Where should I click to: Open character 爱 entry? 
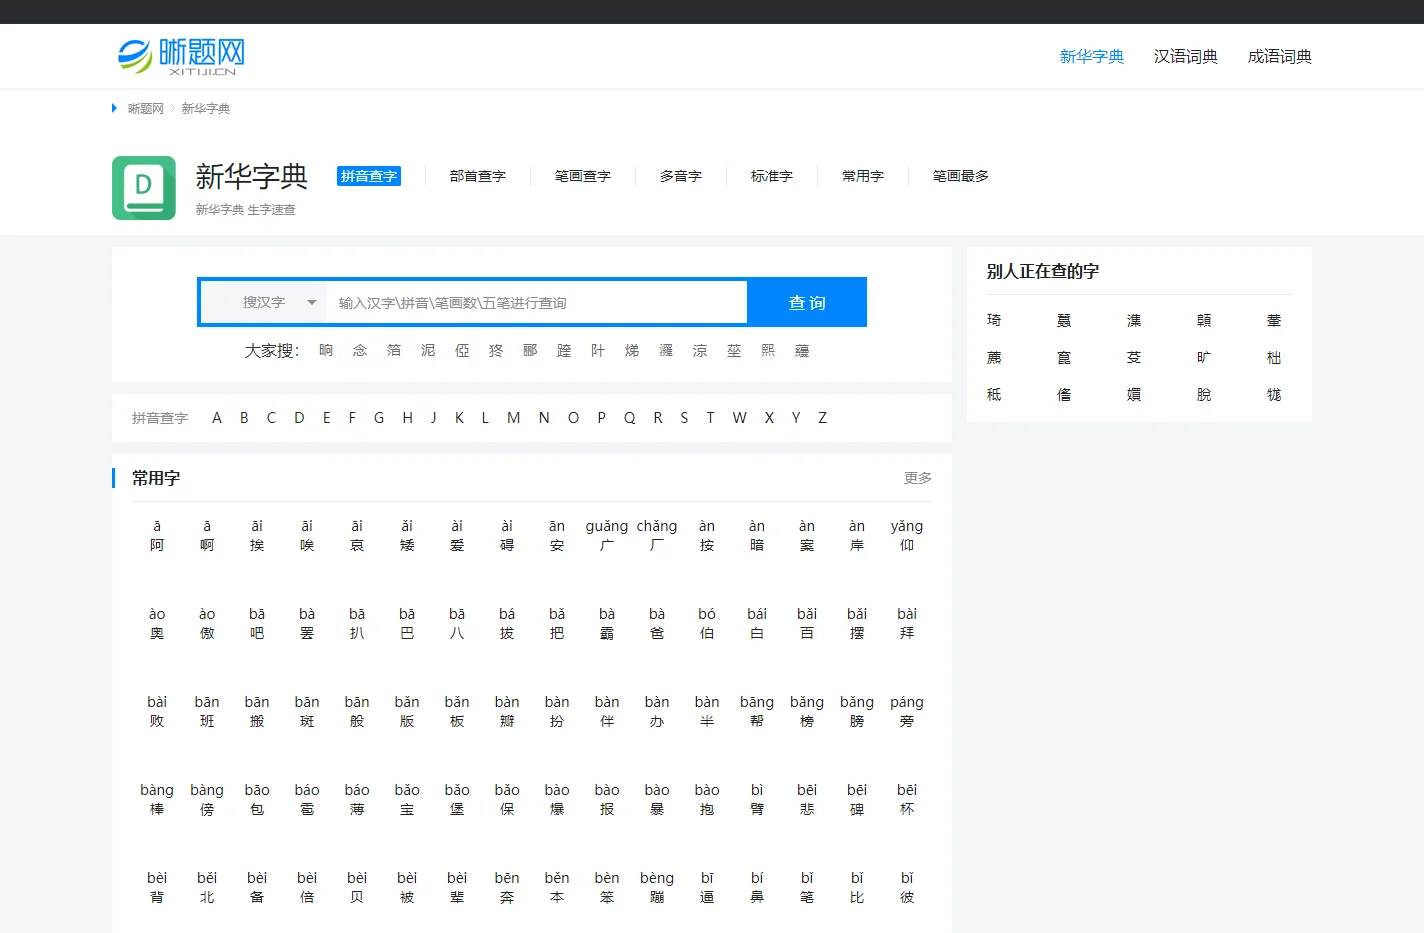tap(457, 535)
